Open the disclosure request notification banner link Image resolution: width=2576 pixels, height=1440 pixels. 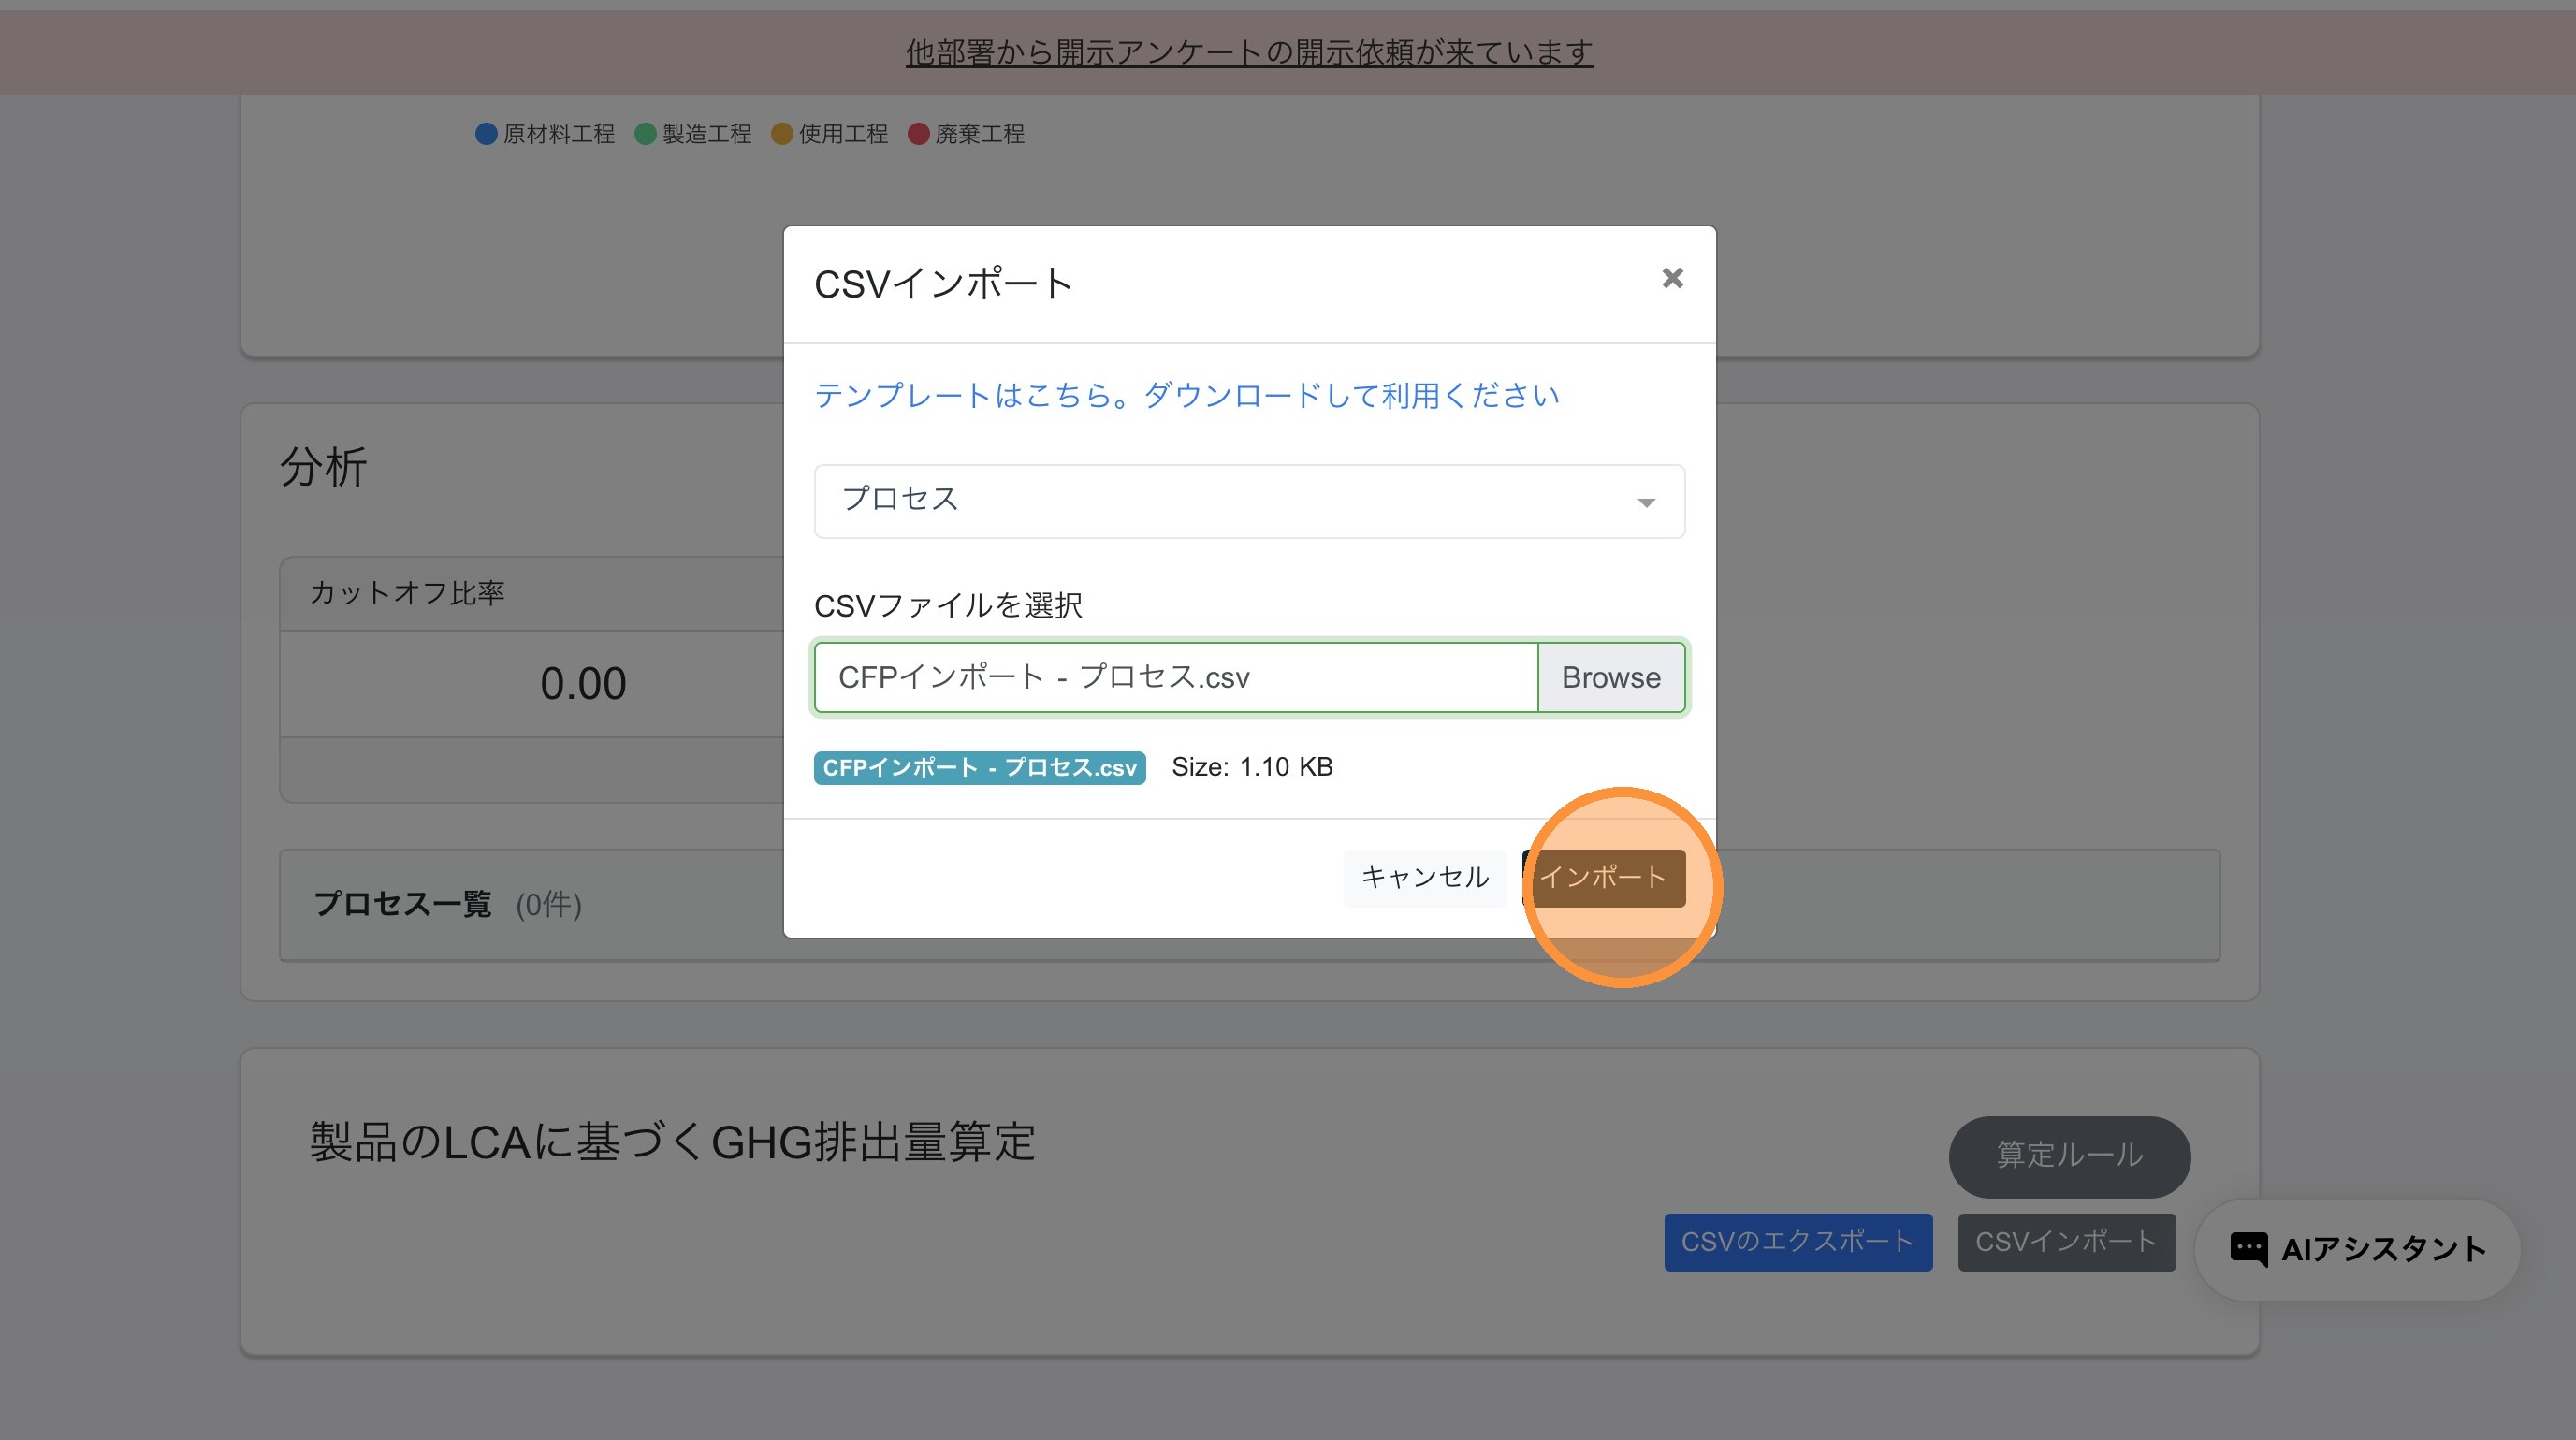click(x=1248, y=52)
